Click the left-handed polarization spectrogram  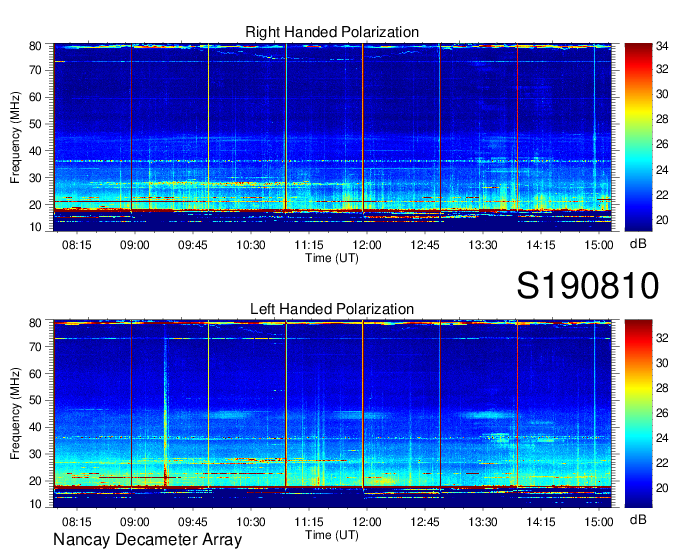coord(332,414)
